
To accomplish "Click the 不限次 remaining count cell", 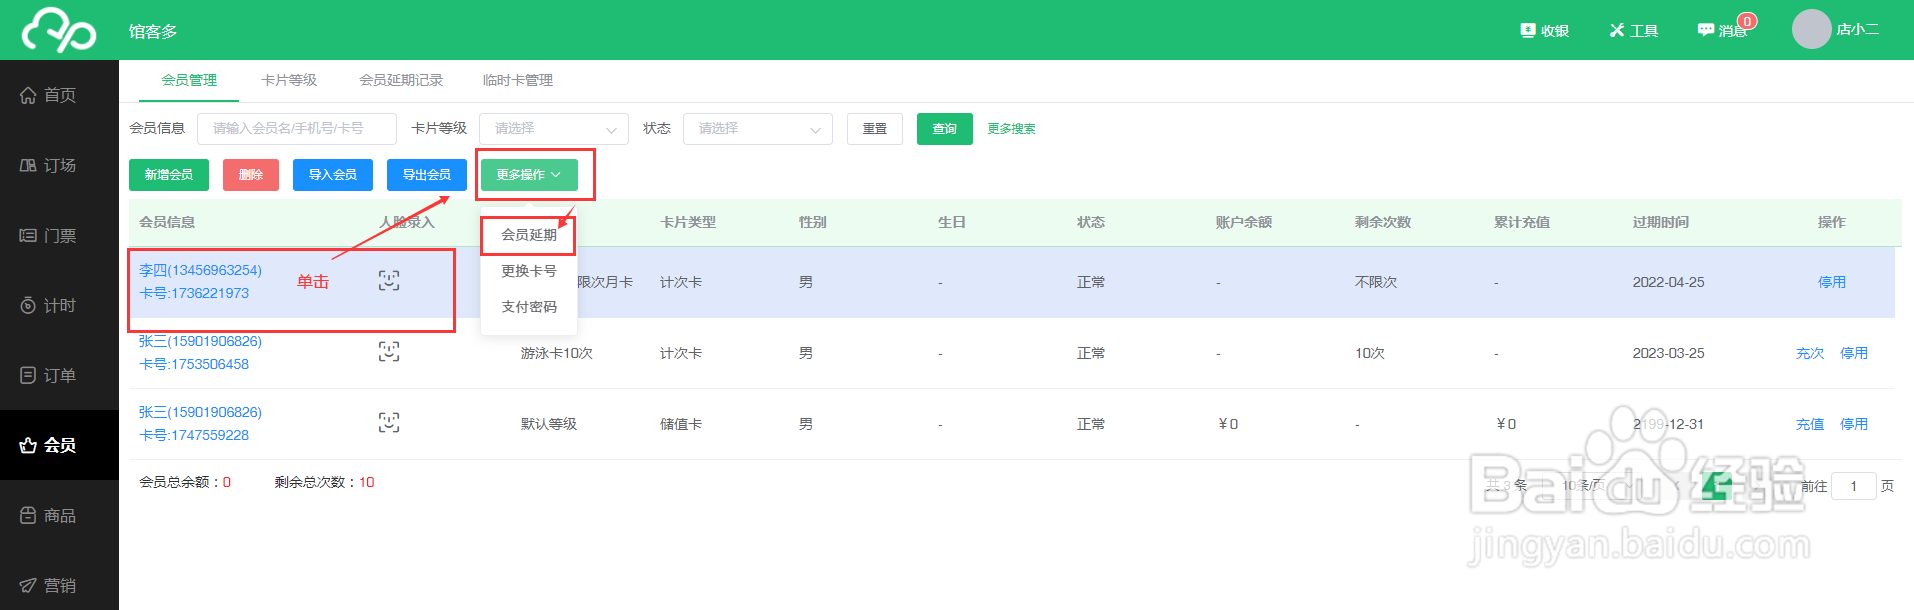I will pos(1376,283).
